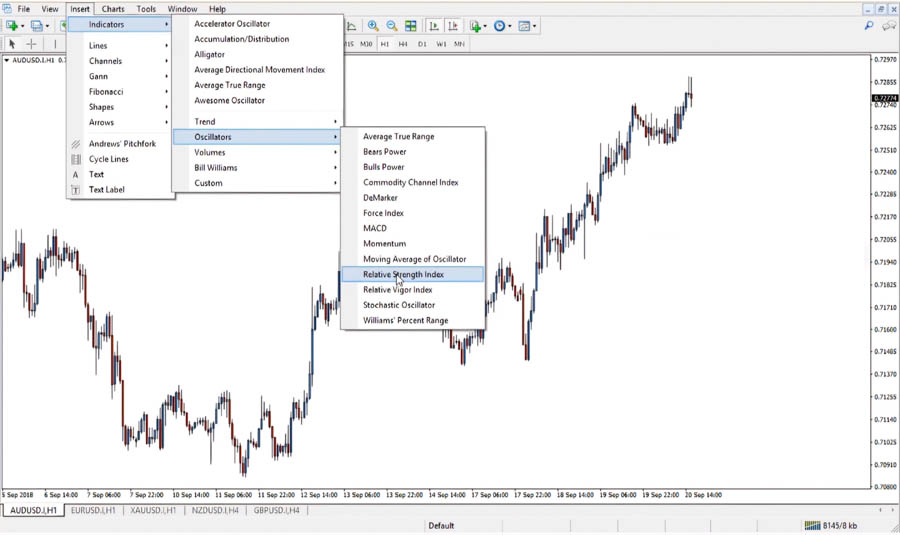The image size is (900, 535).
Task: Open the File menu
Action: point(24,9)
